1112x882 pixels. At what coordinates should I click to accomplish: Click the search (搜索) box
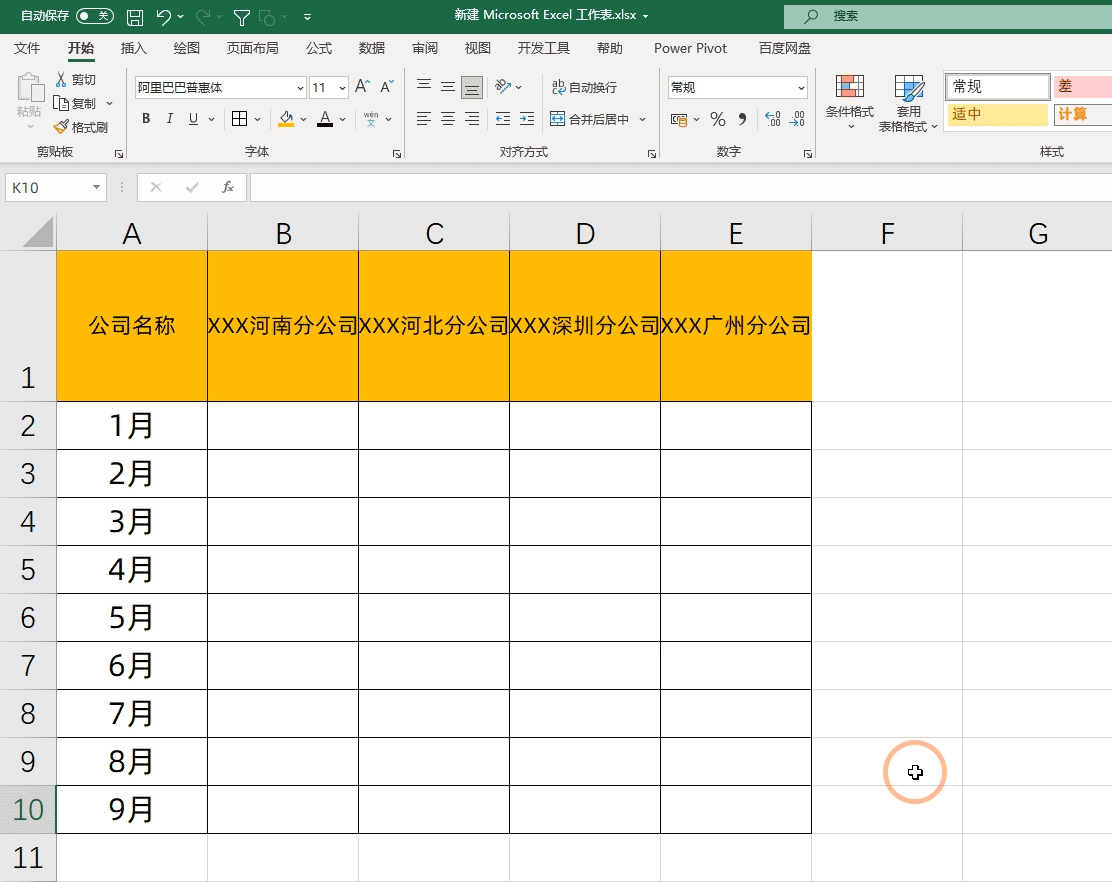pyautogui.click(x=948, y=16)
